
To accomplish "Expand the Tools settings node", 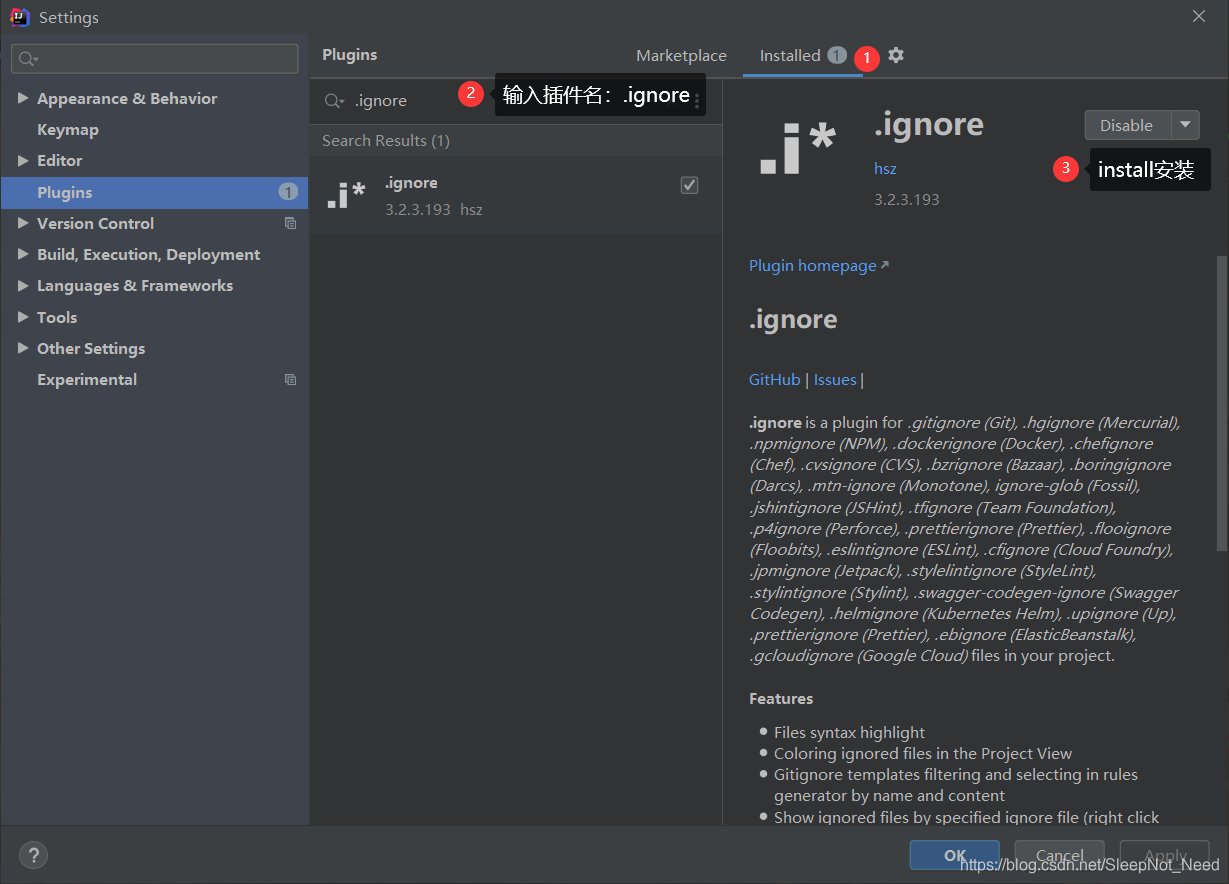I will point(23,317).
